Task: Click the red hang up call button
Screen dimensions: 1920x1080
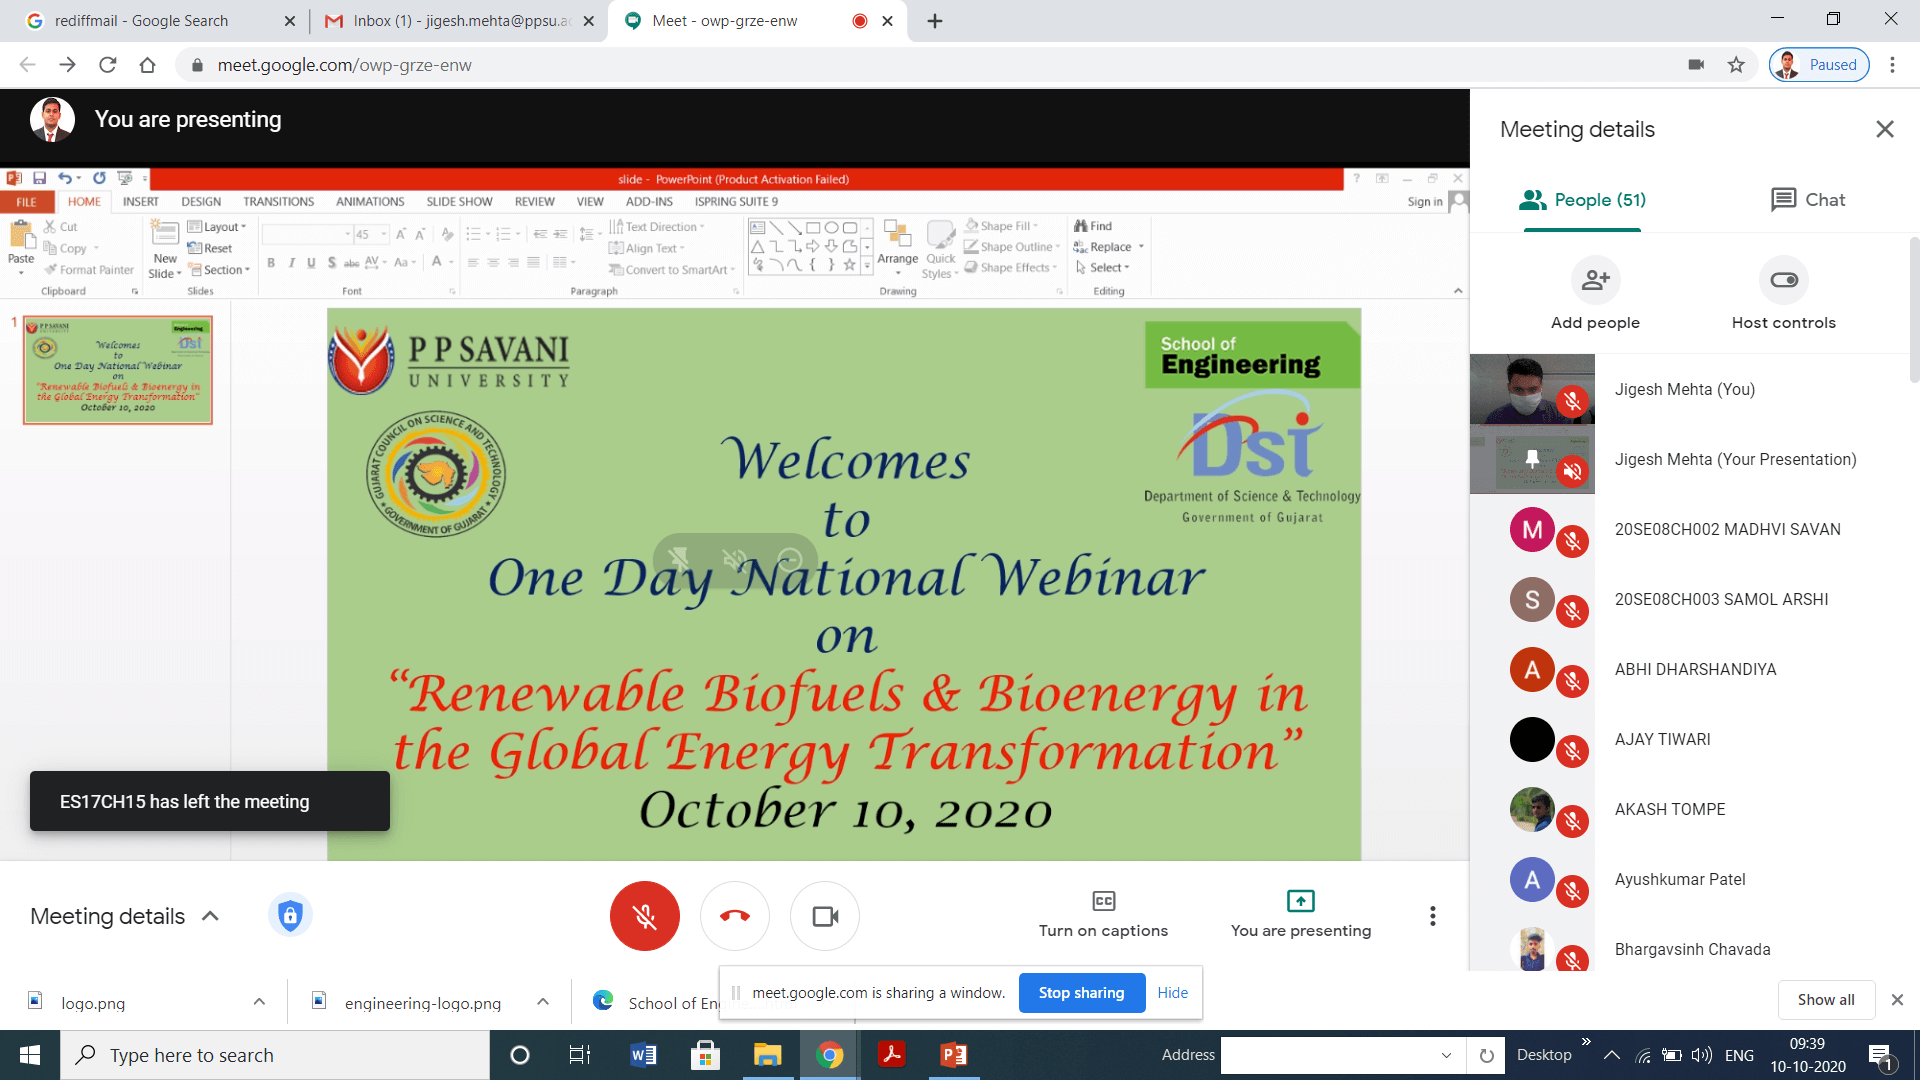Action: 735,916
